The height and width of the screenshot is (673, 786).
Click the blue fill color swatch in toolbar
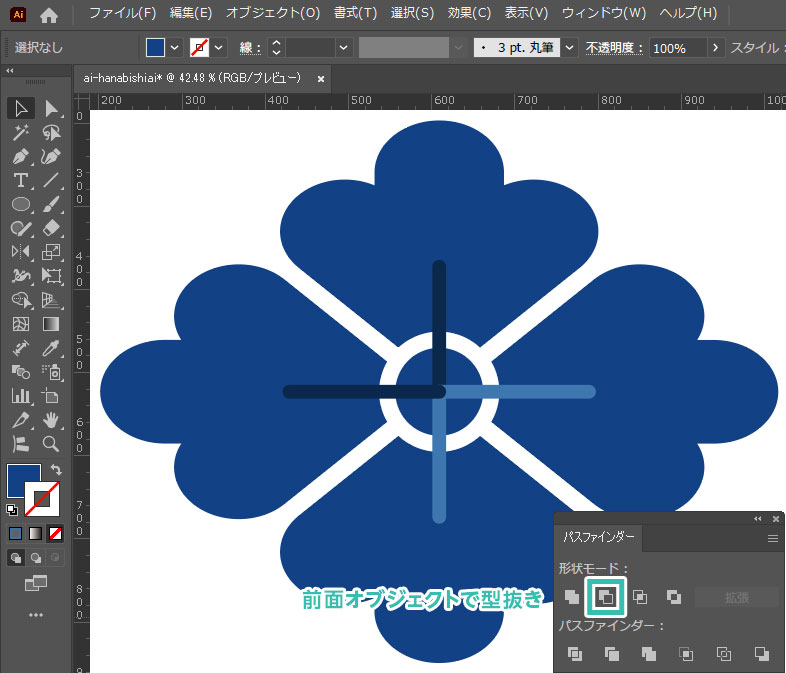[23, 480]
